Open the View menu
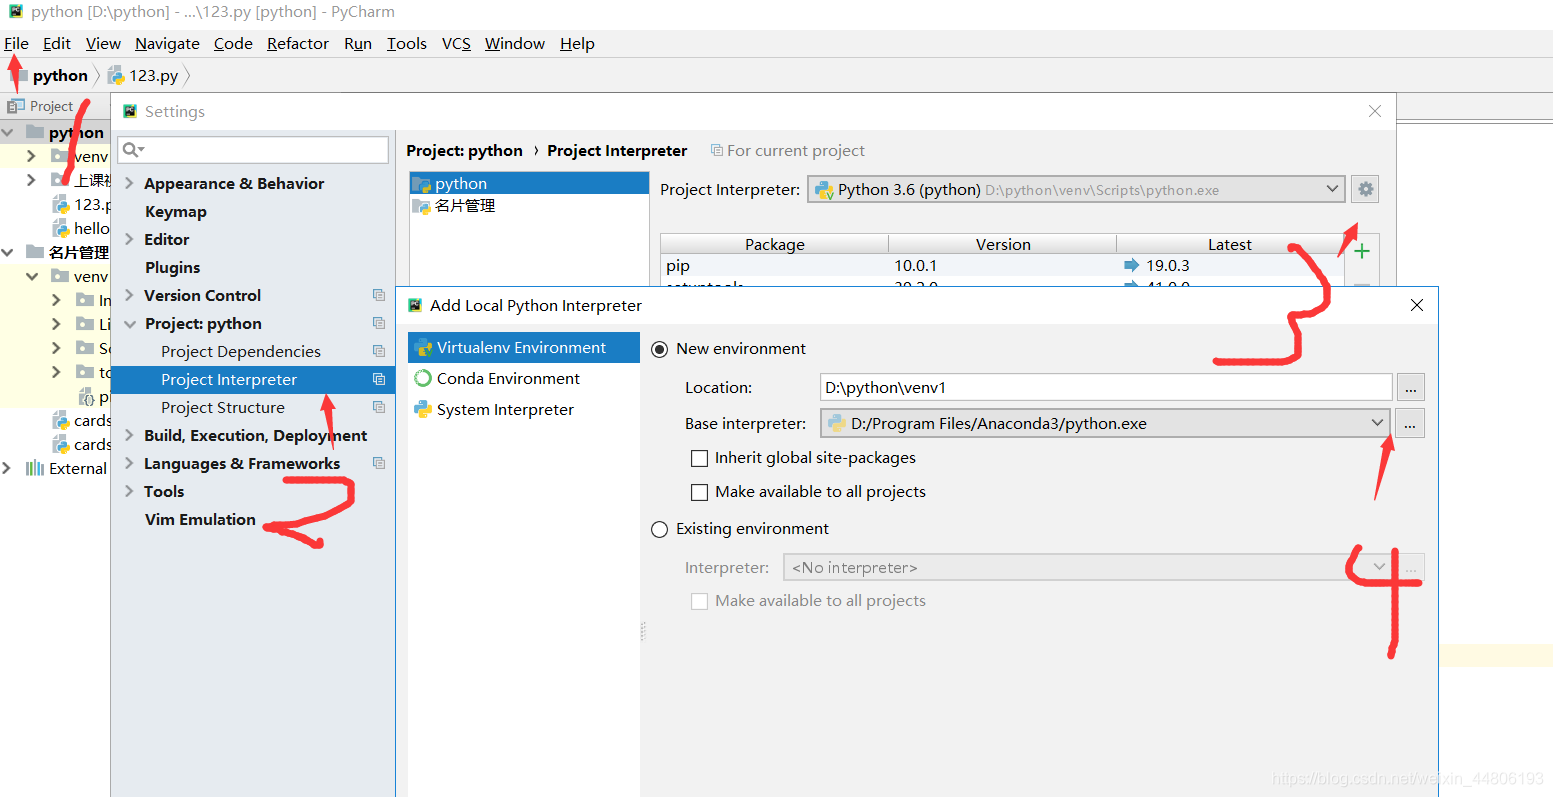 point(103,43)
